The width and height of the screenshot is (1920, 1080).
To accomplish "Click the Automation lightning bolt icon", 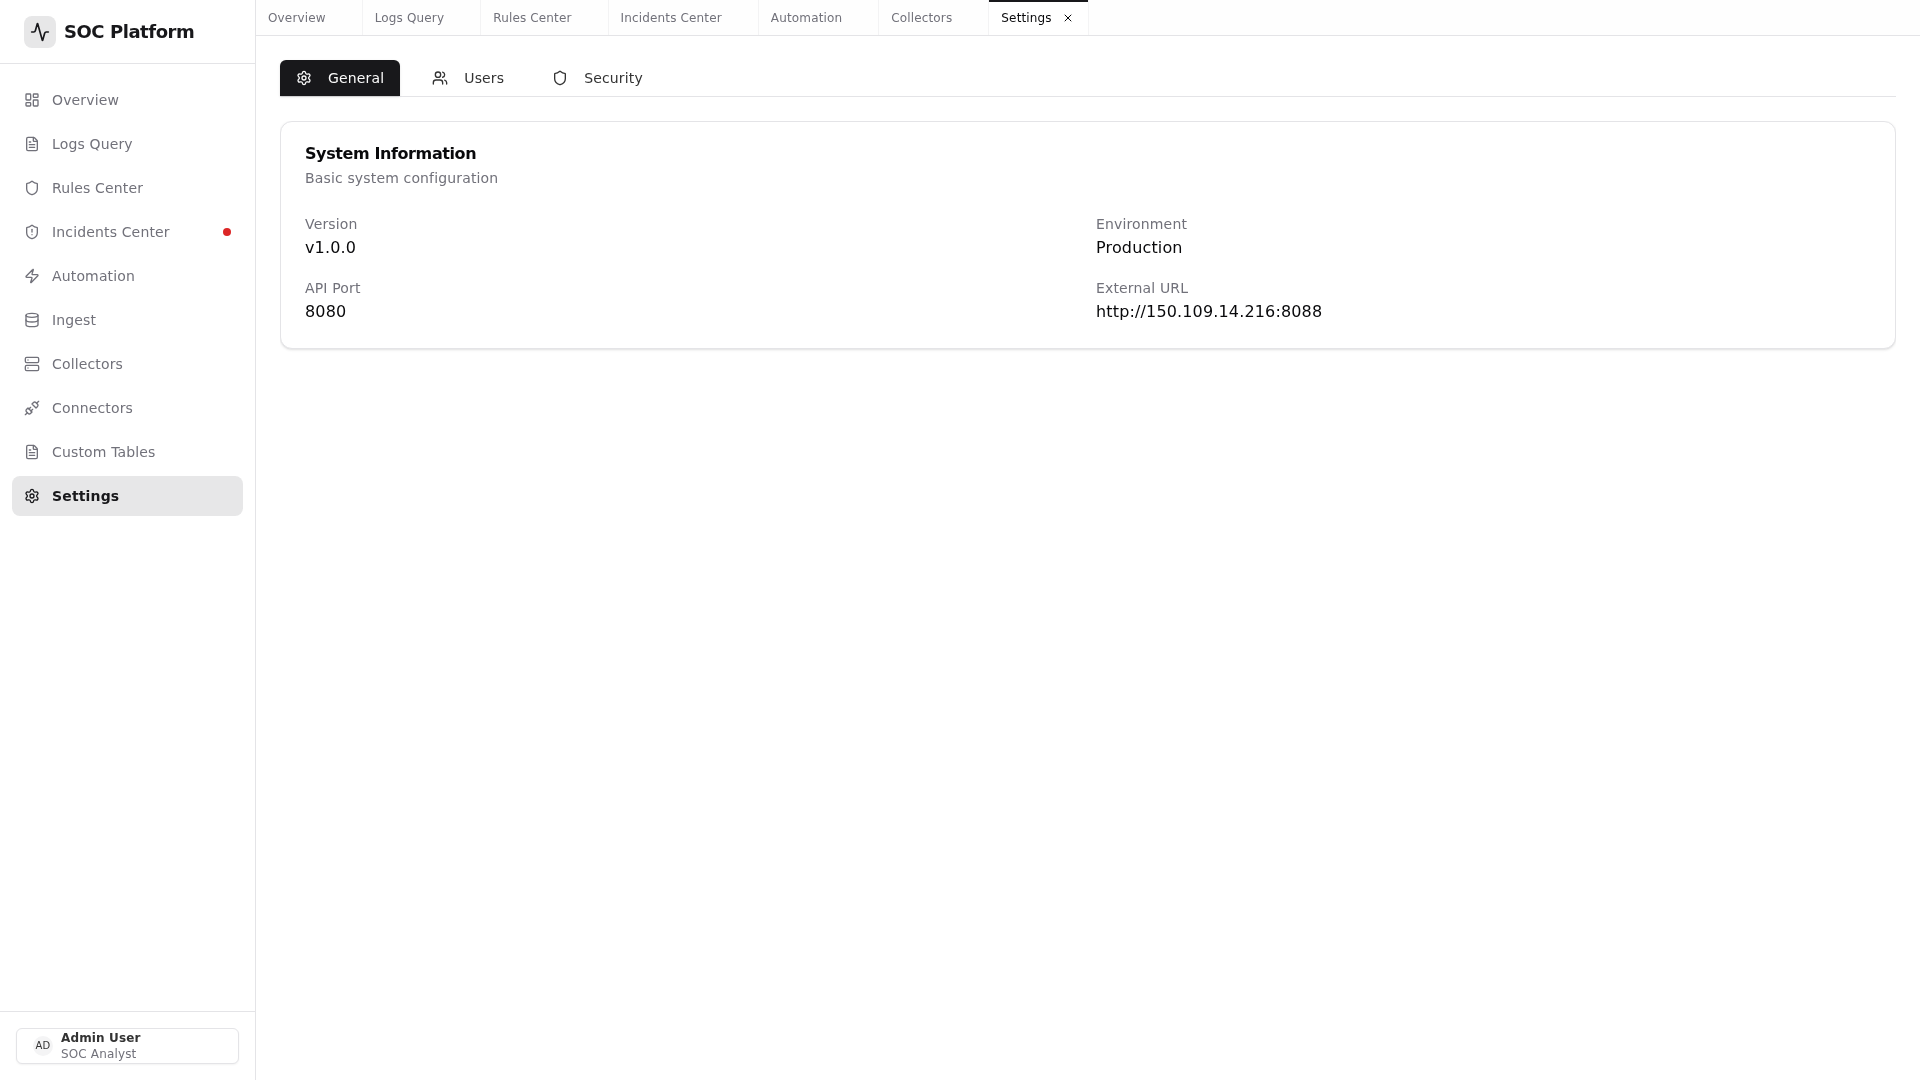I will pyautogui.click(x=32, y=276).
